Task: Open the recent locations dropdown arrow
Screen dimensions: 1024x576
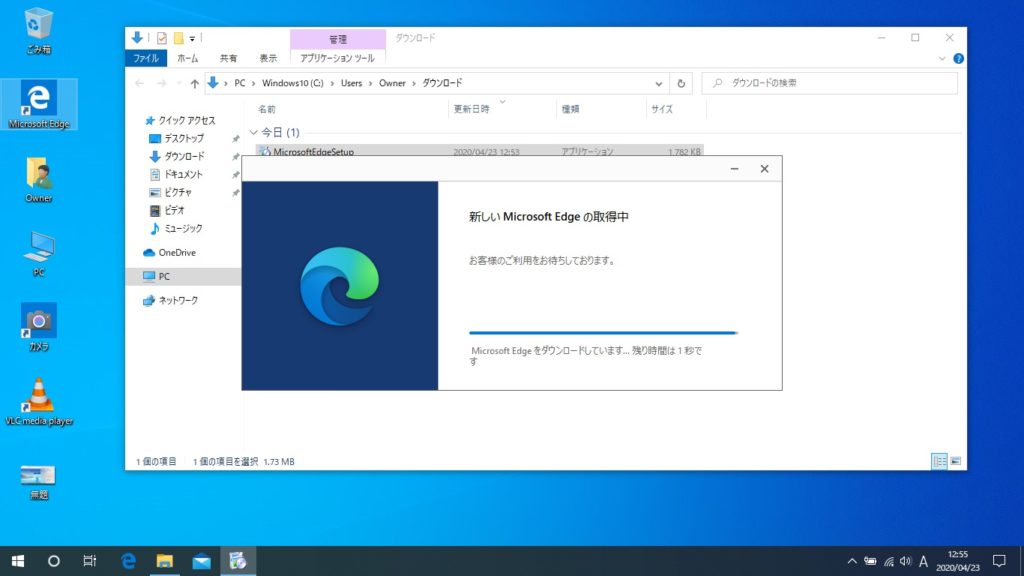Action: (x=179, y=84)
